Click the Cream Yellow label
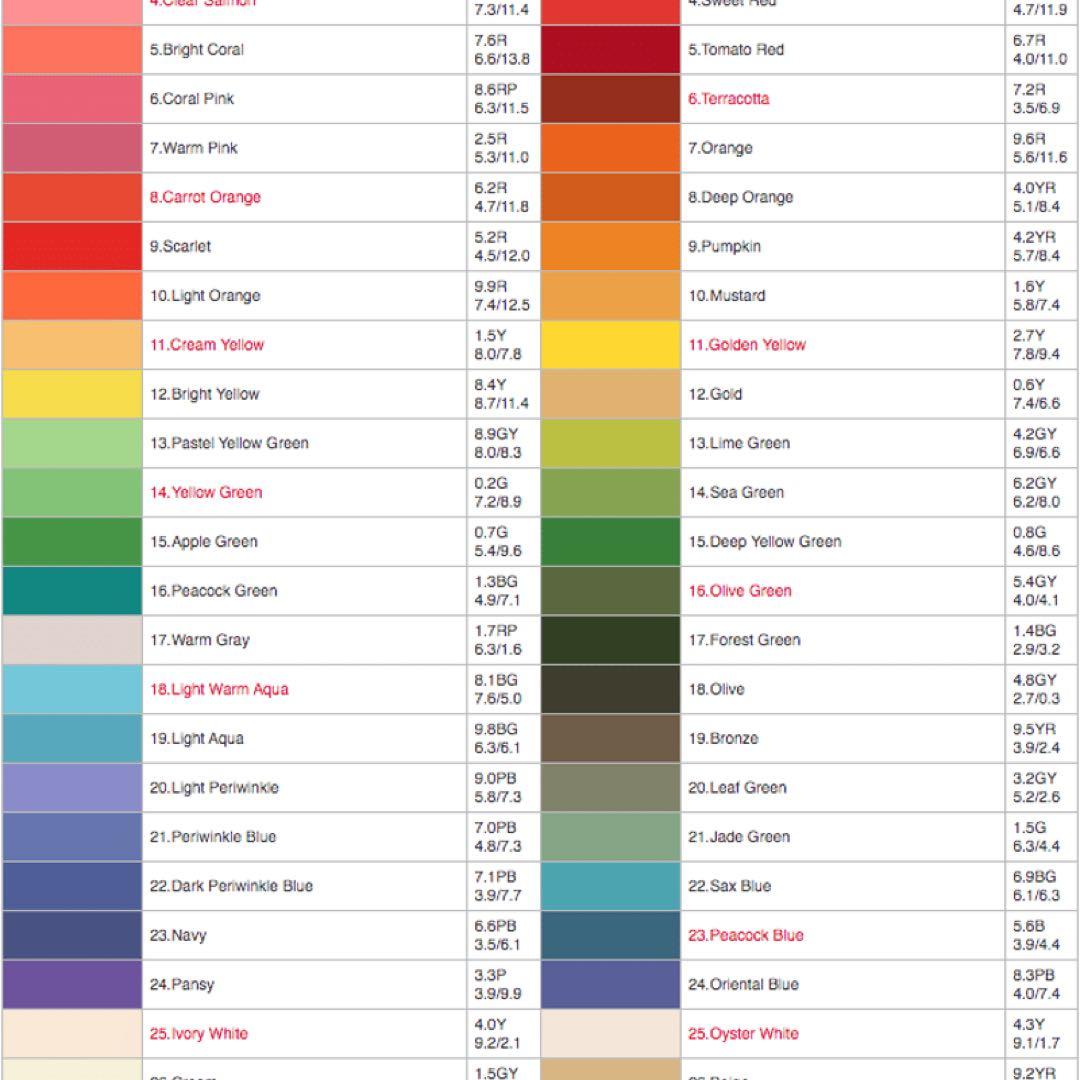The height and width of the screenshot is (1080, 1080). click(x=207, y=344)
